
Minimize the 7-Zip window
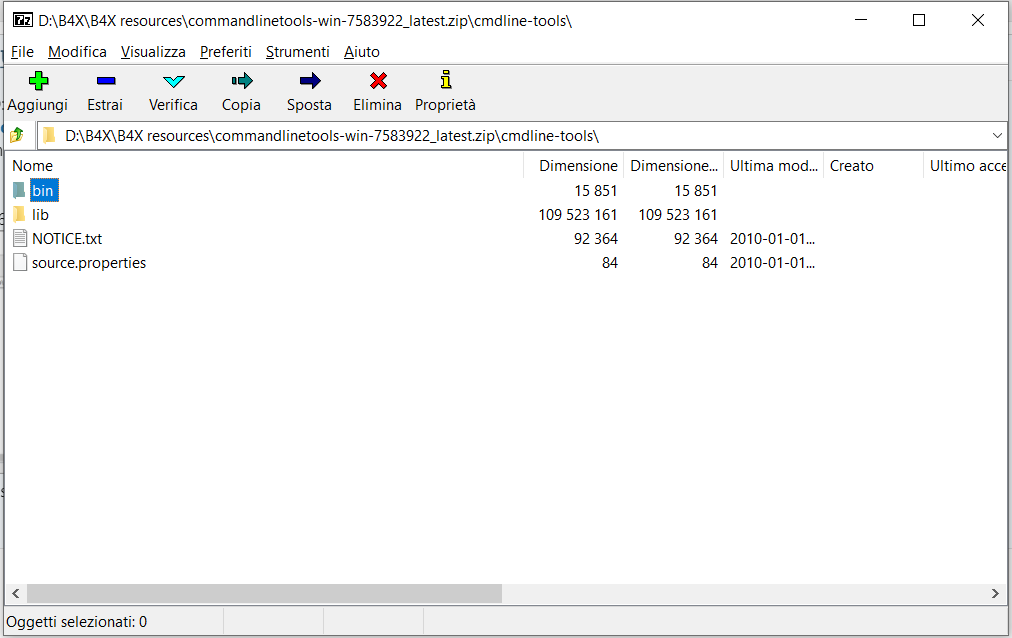(x=861, y=20)
